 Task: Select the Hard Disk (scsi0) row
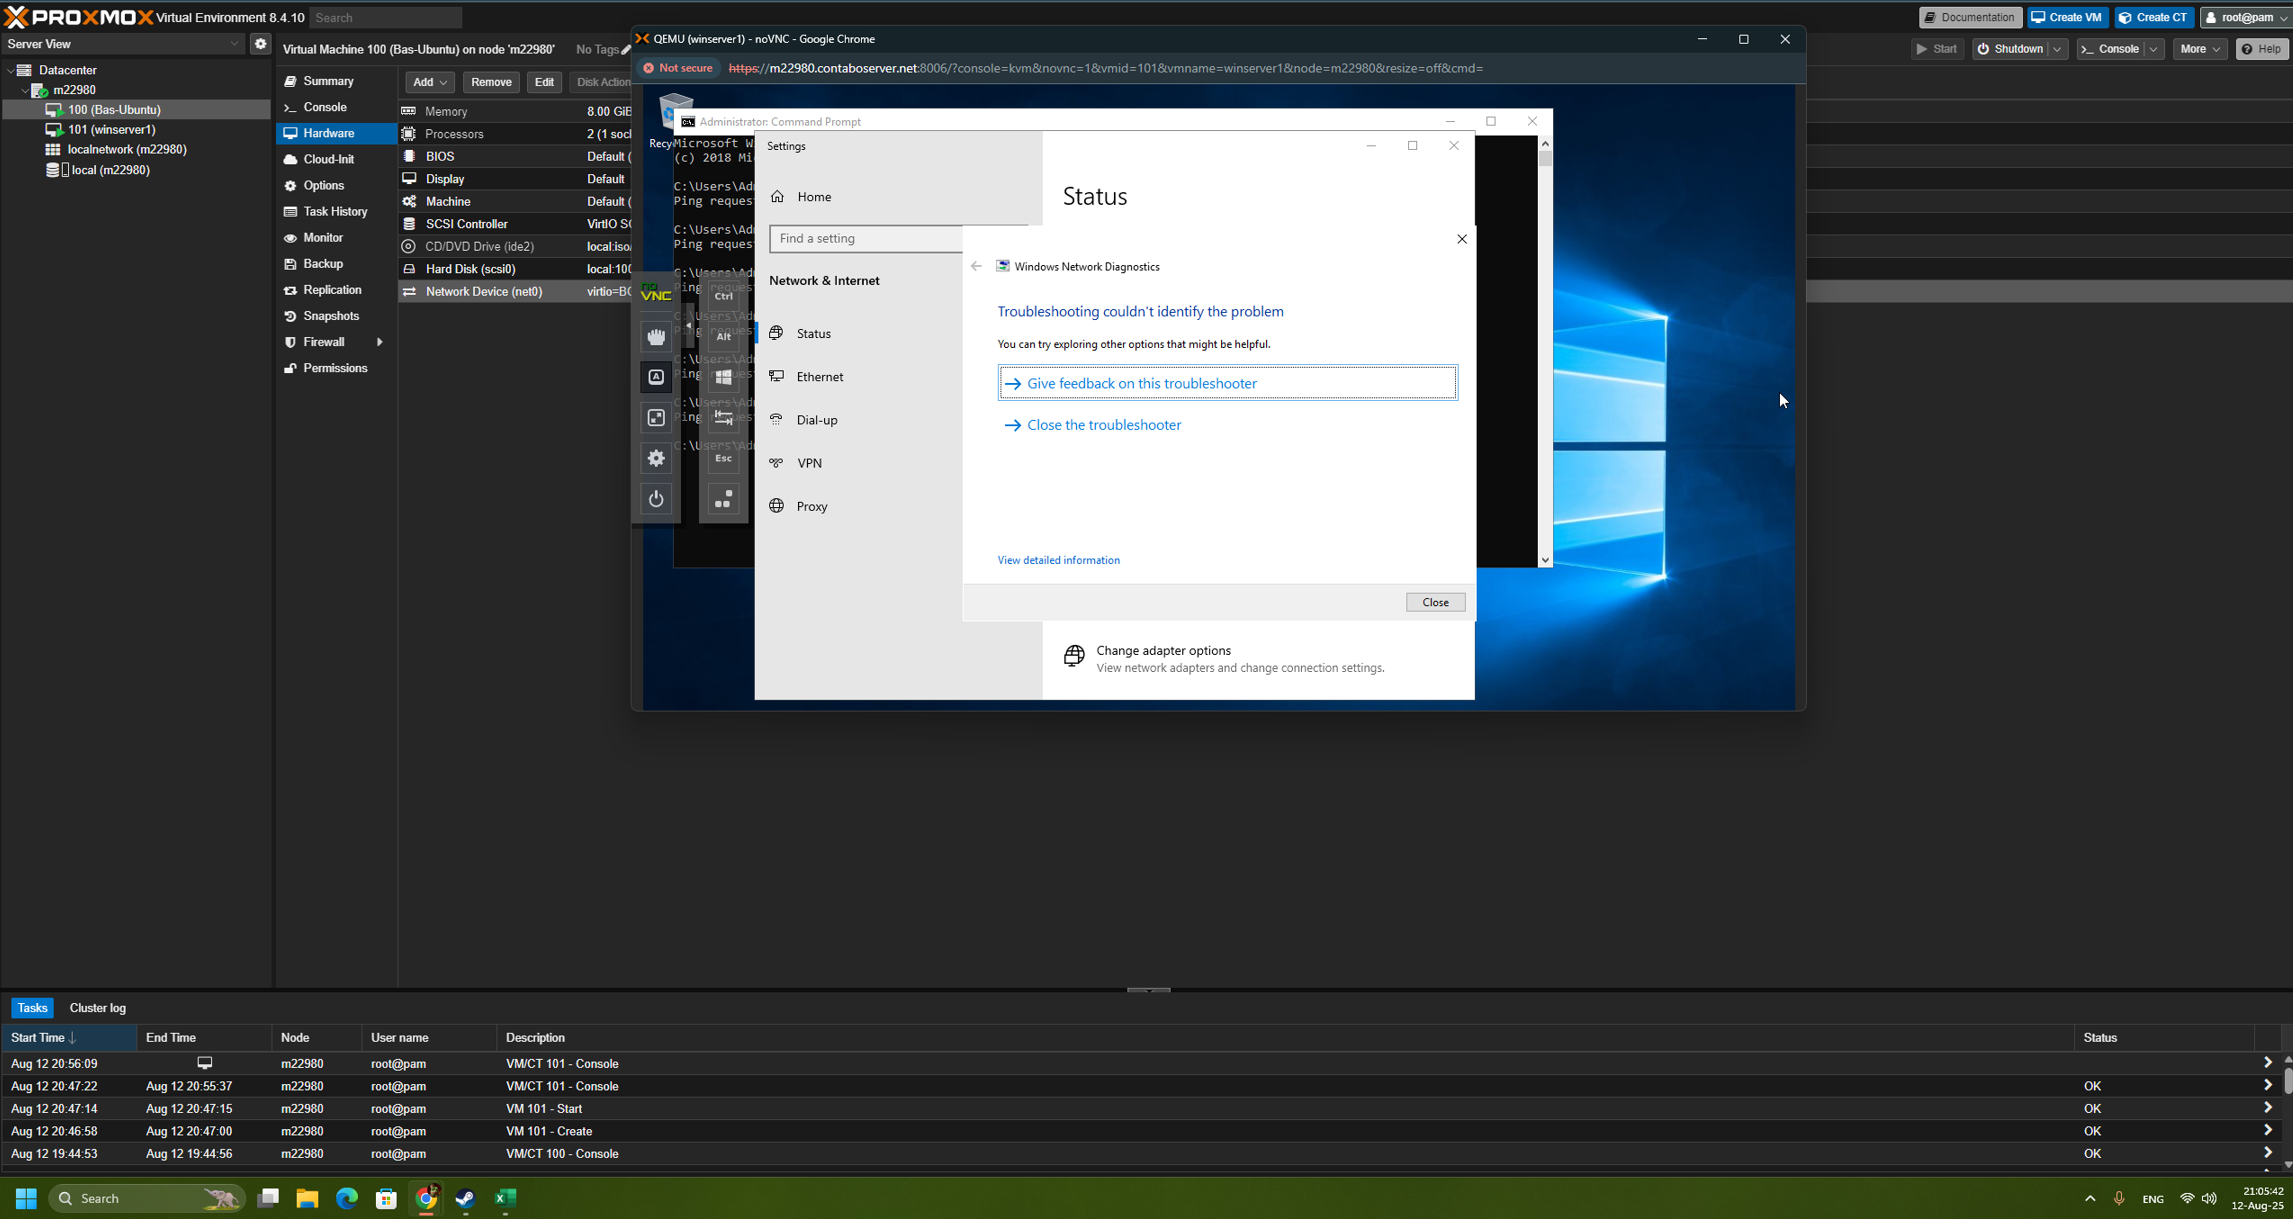tap(516, 269)
